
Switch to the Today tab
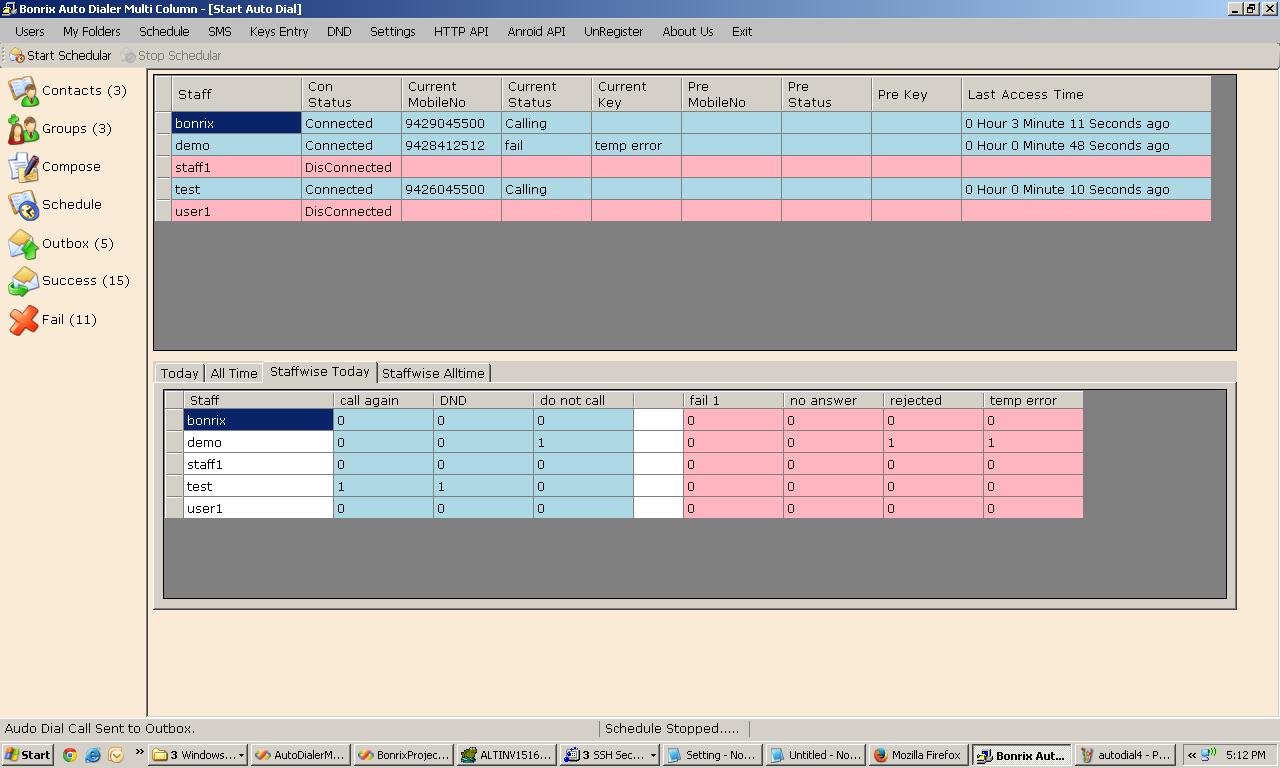tap(179, 373)
